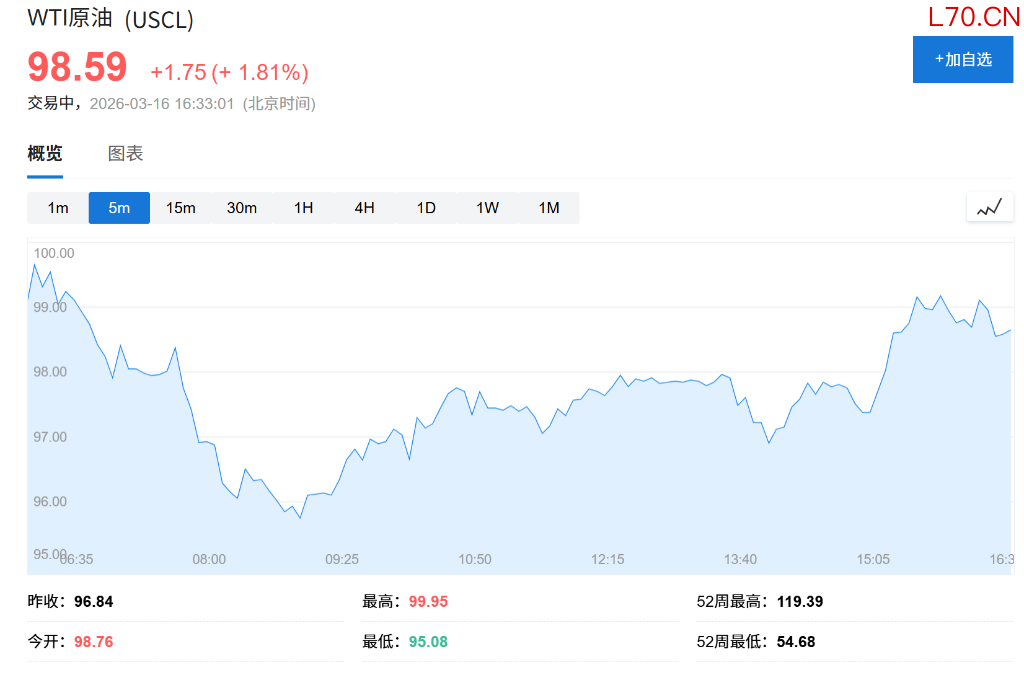Viewport: 1024px width, 673px height.
Task: Switch to the 图表 chart tab
Action: point(126,154)
